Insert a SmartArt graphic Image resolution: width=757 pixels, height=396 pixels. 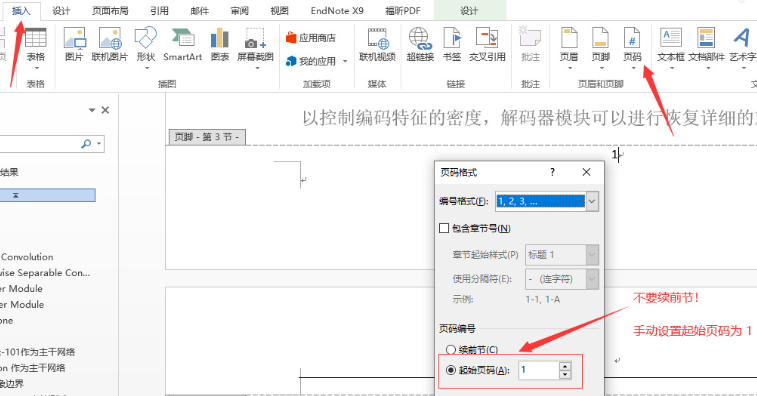tap(182, 45)
